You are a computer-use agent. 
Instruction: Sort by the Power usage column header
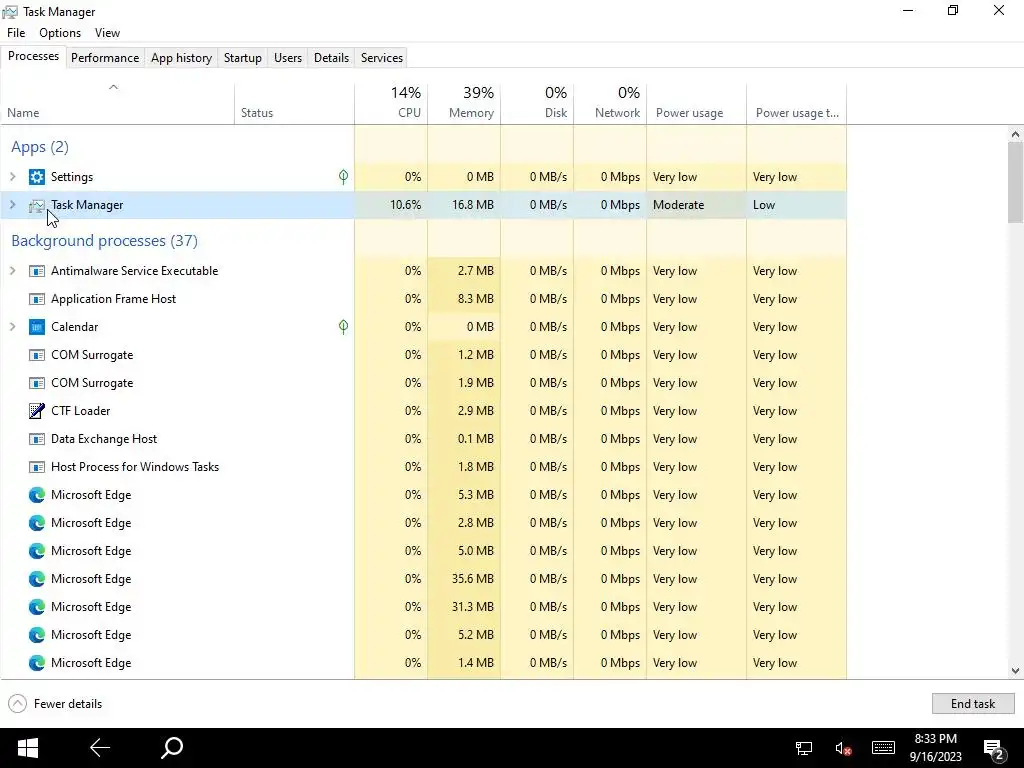(x=697, y=104)
